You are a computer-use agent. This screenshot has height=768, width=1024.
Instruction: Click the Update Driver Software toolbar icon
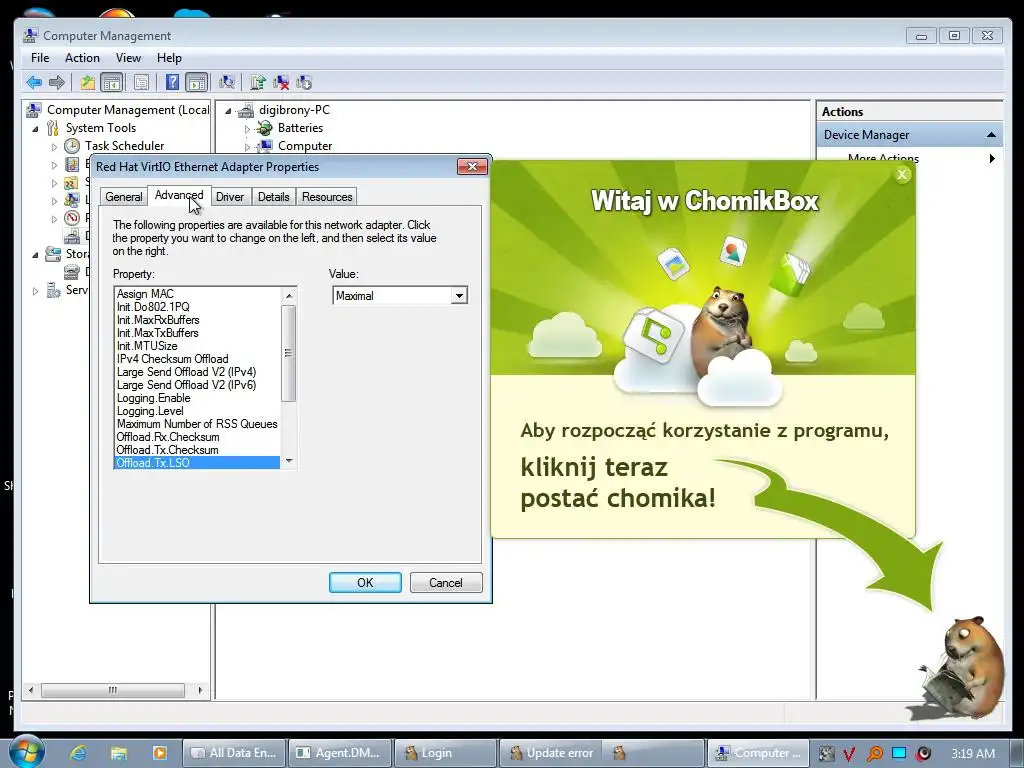[x=258, y=82]
